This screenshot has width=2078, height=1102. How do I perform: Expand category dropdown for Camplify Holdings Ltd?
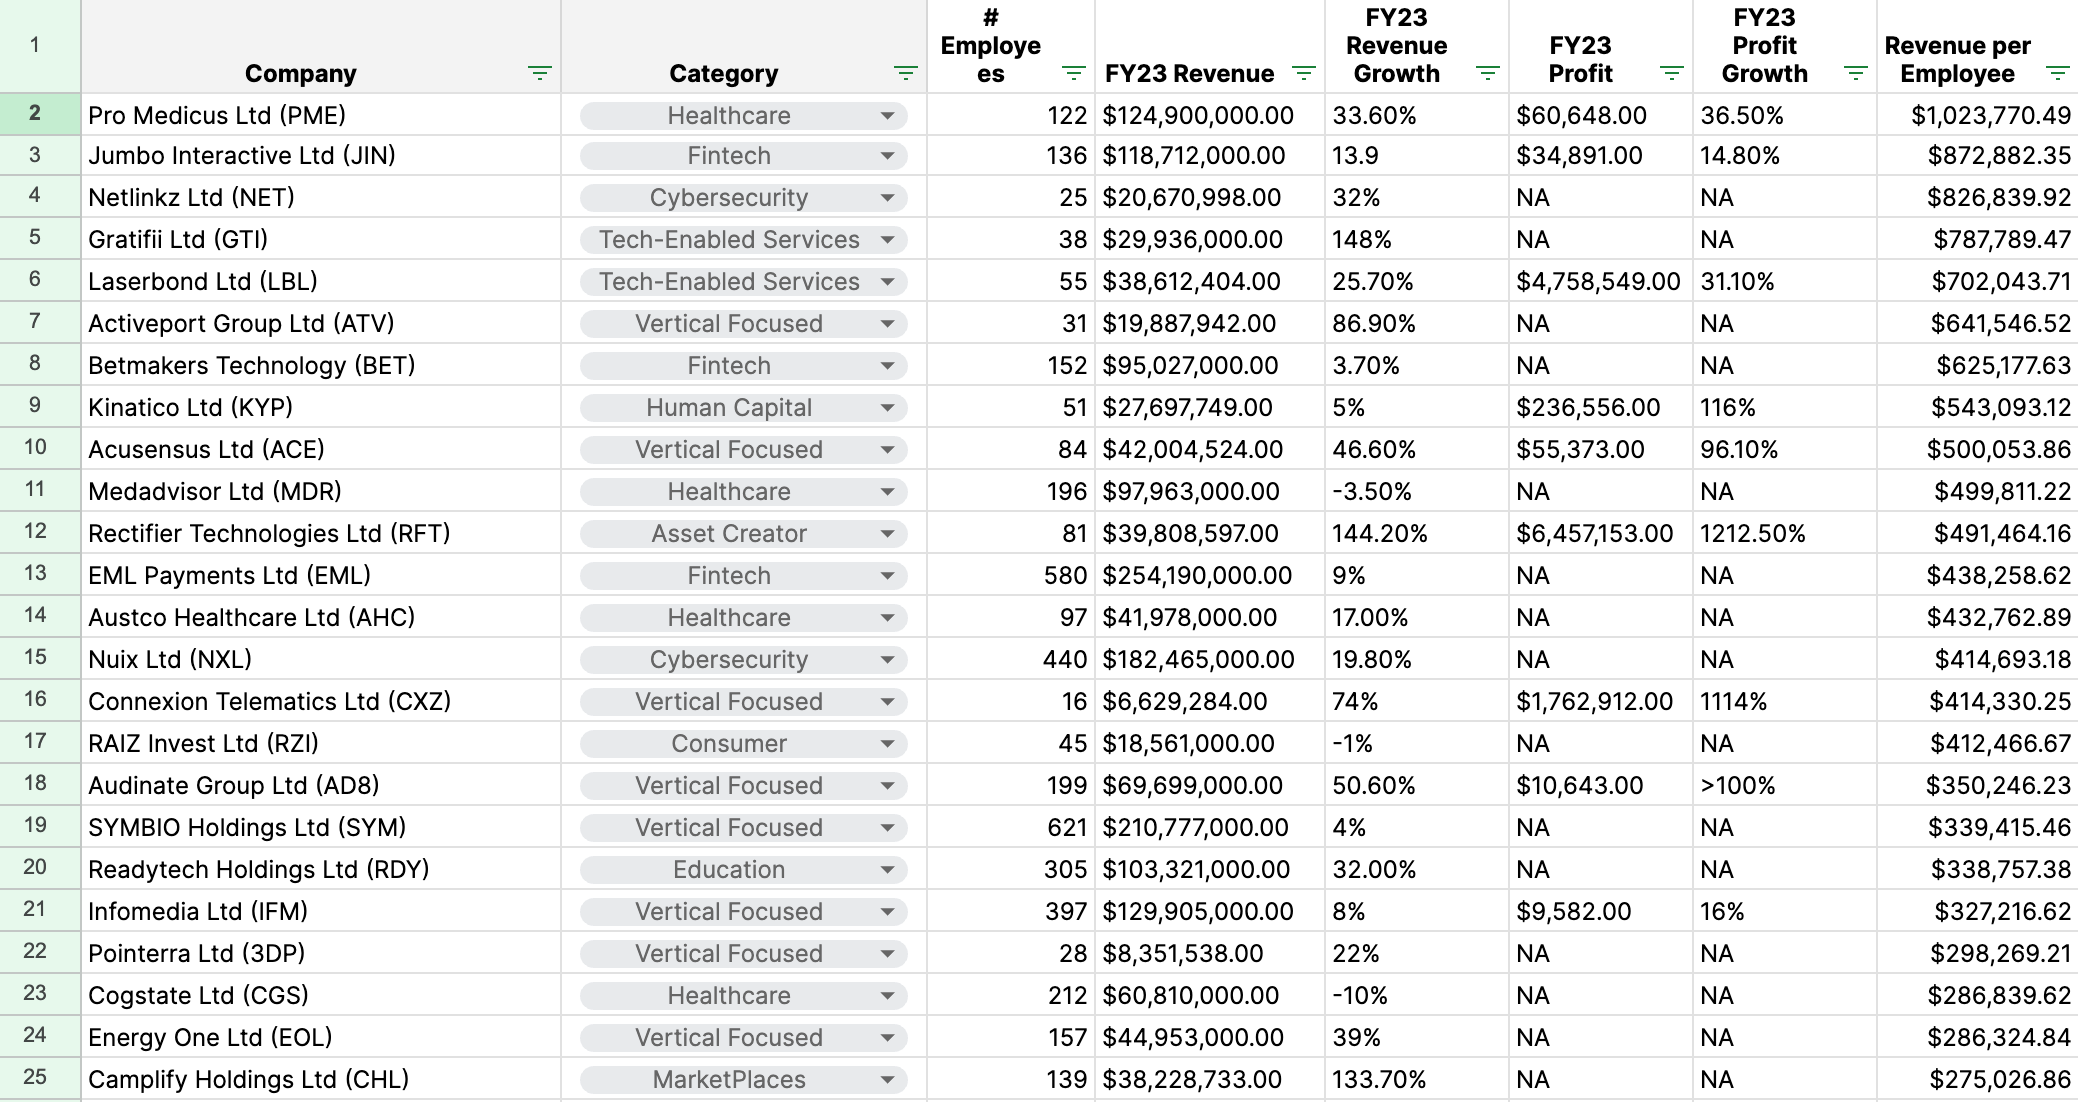pos(887,1080)
